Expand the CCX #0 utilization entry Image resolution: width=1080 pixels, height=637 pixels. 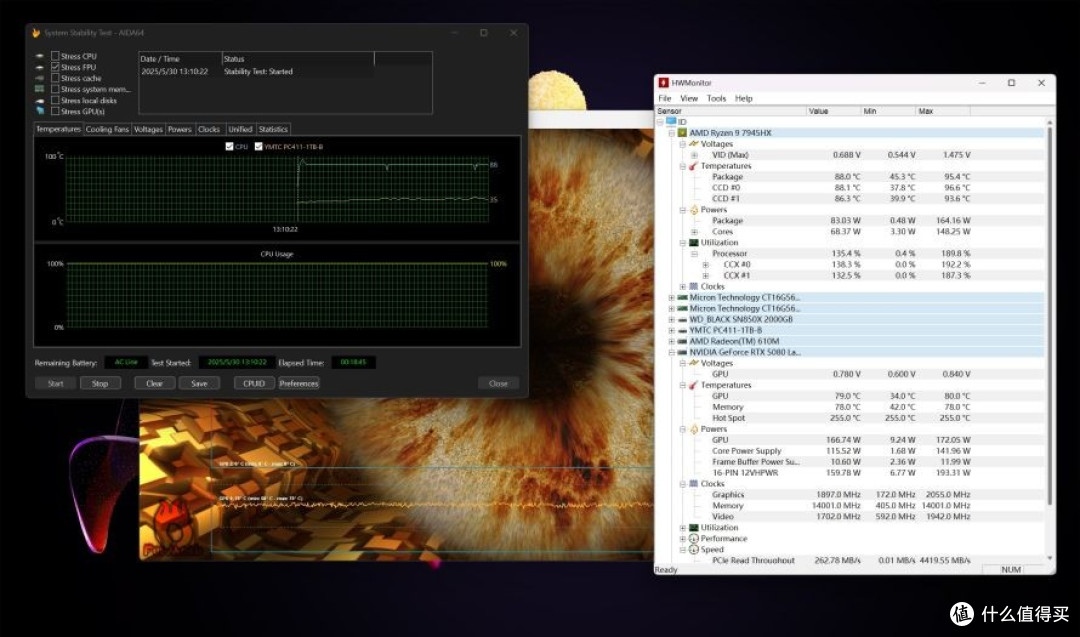click(x=705, y=264)
